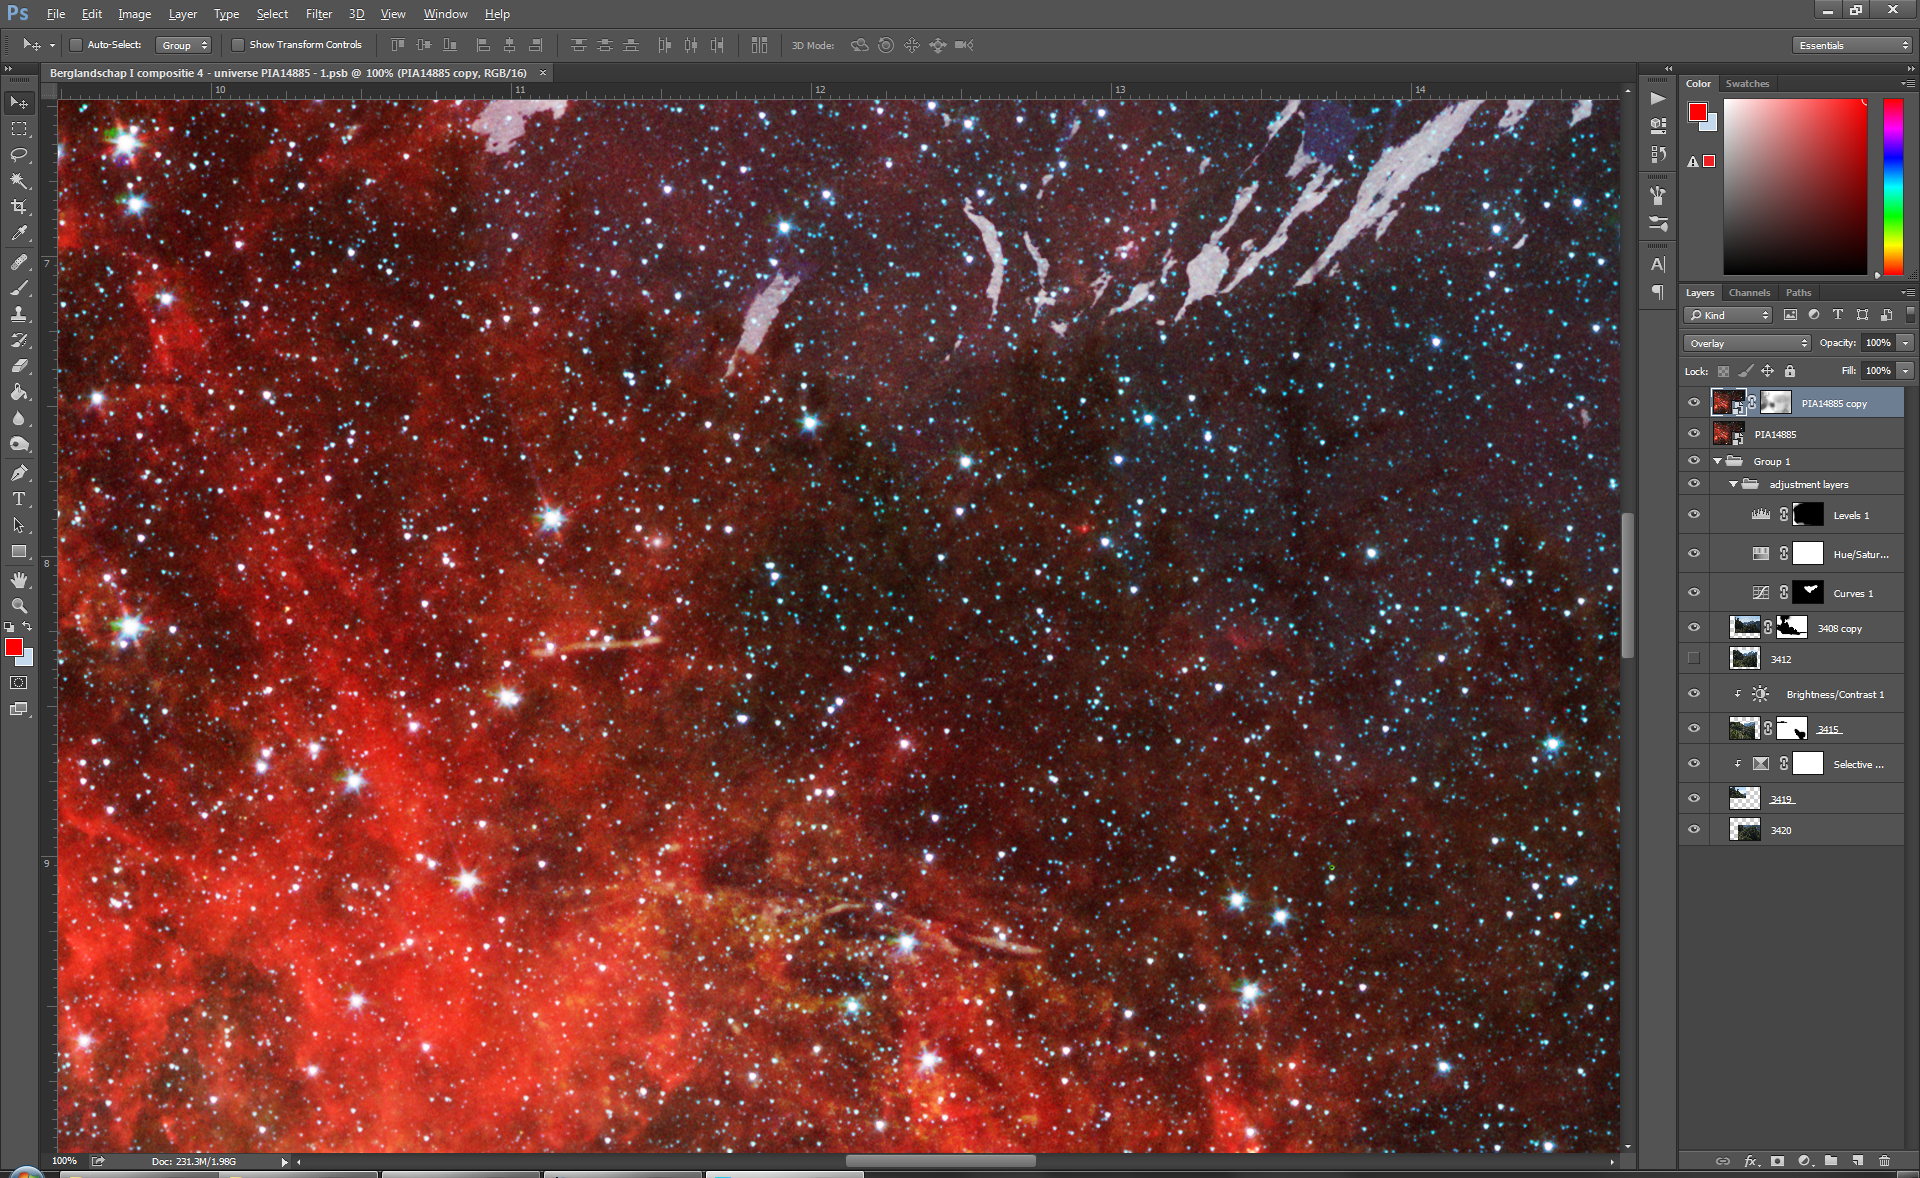Click the horizontal canvas scrollbar
Screen dimensions: 1920x1178
coord(940,1161)
